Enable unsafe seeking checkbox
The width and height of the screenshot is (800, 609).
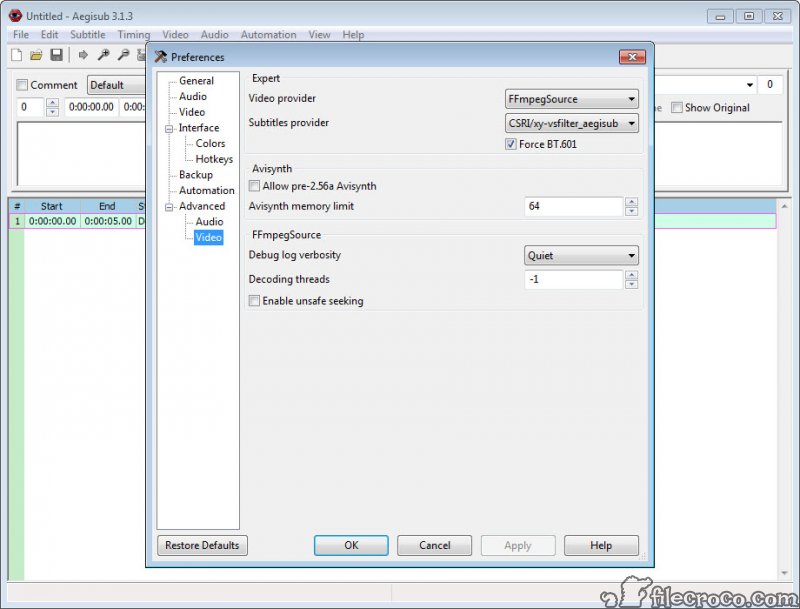tap(254, 300)
